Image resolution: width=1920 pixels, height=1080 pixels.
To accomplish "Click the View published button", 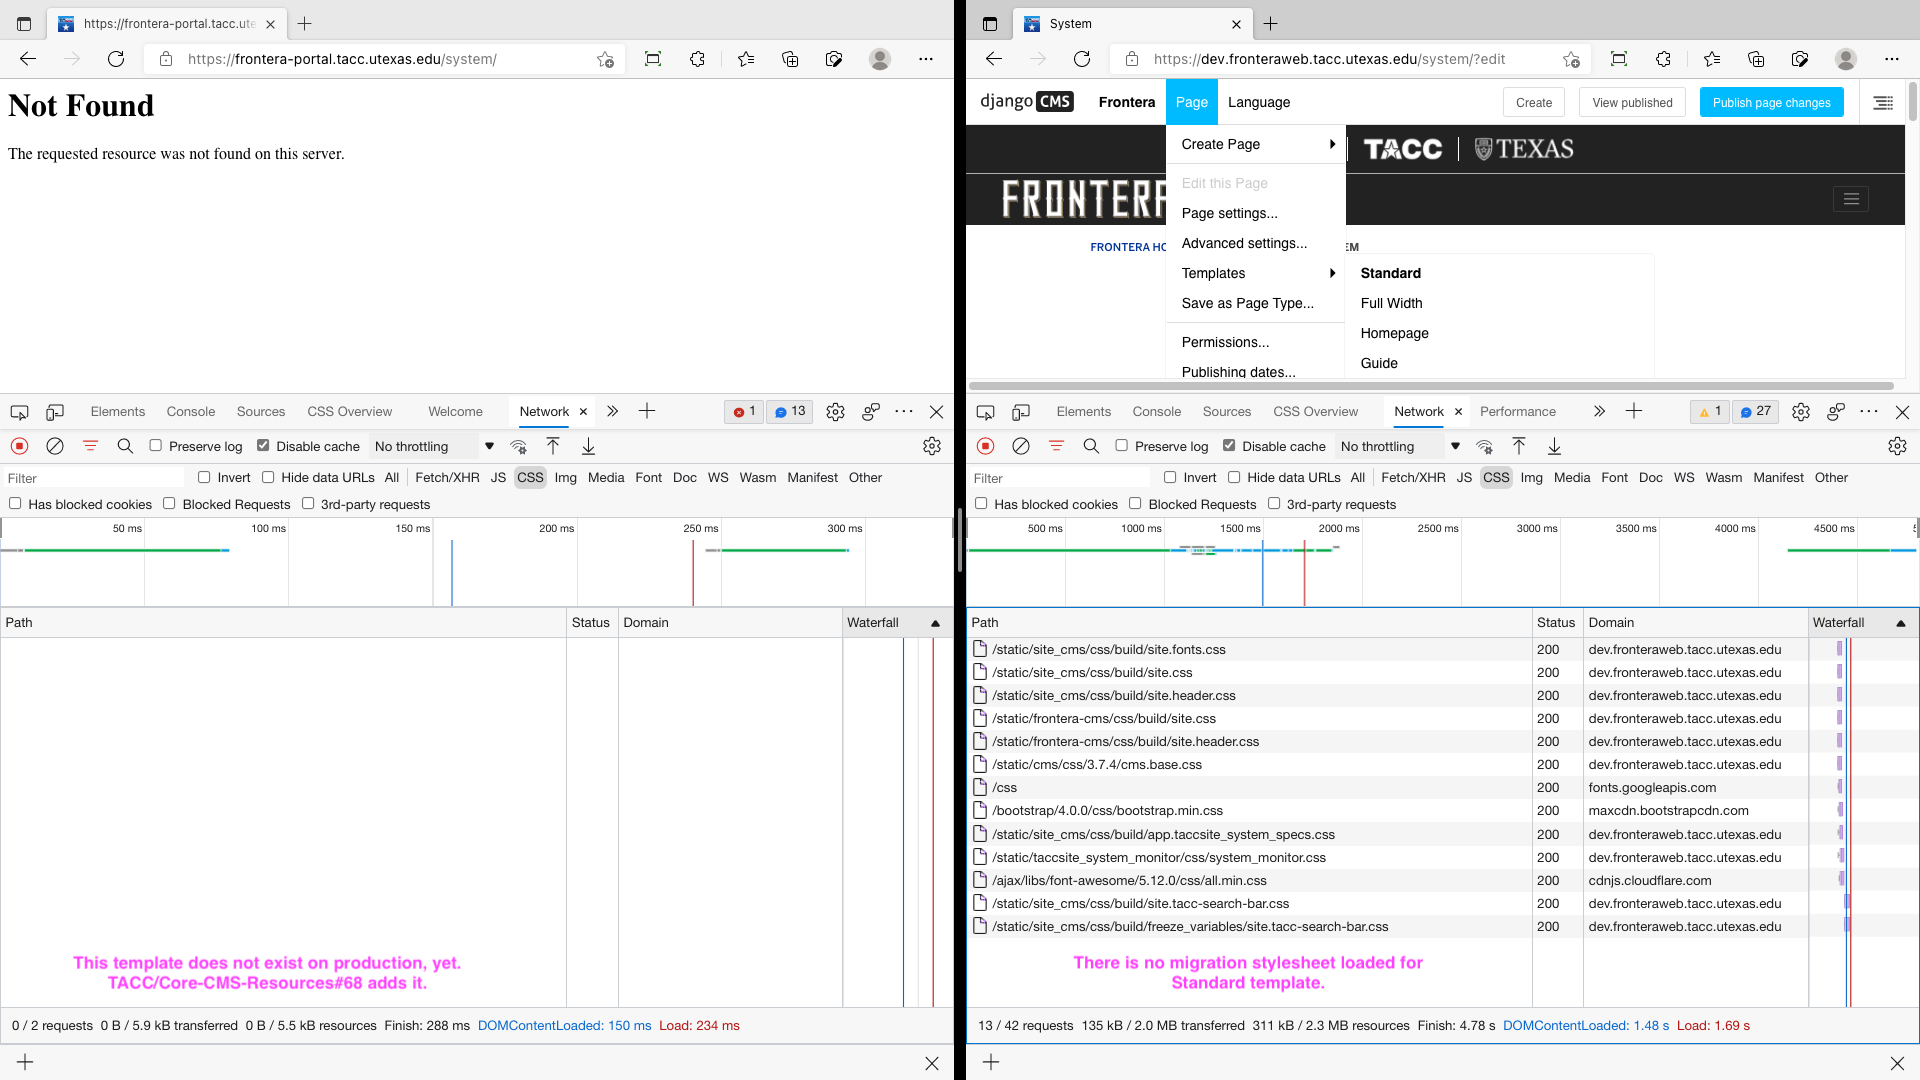I will coord(1632,102).
